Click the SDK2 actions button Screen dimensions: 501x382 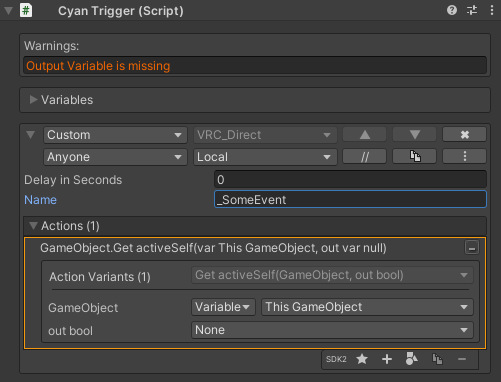click(336, 359)
